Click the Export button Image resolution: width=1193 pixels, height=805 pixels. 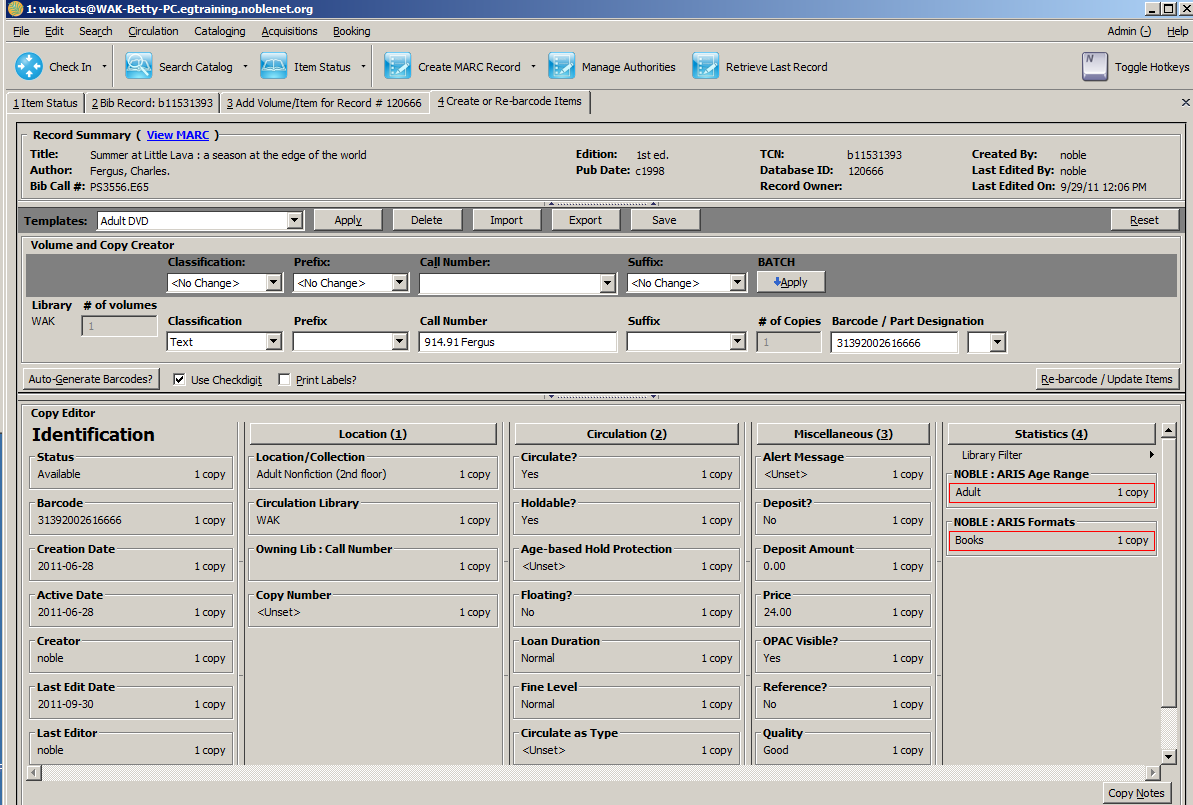pos(585,220)
